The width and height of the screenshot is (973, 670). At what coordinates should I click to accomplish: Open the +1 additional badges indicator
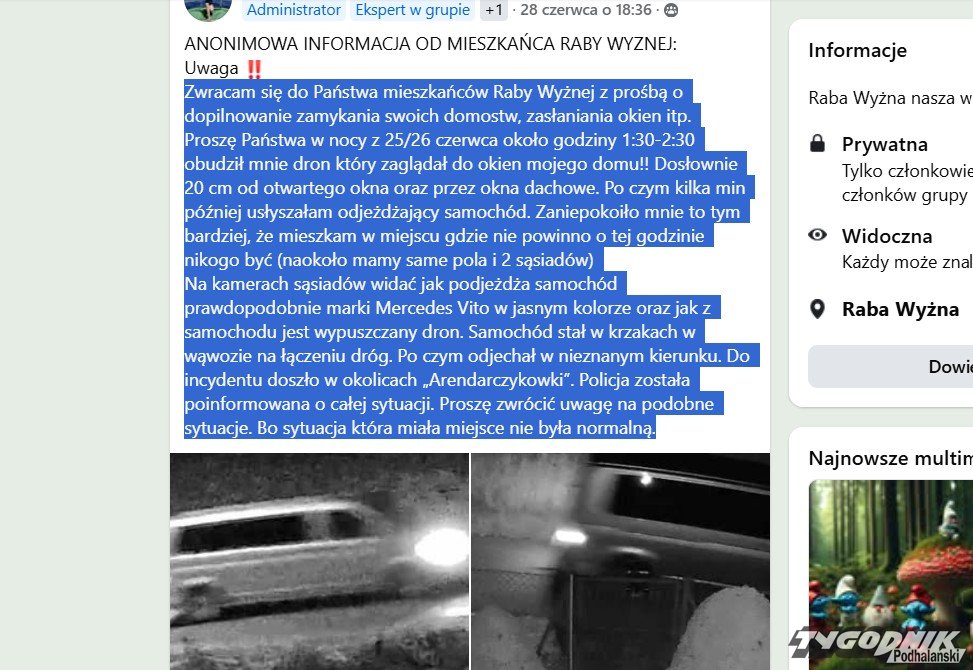494,10
